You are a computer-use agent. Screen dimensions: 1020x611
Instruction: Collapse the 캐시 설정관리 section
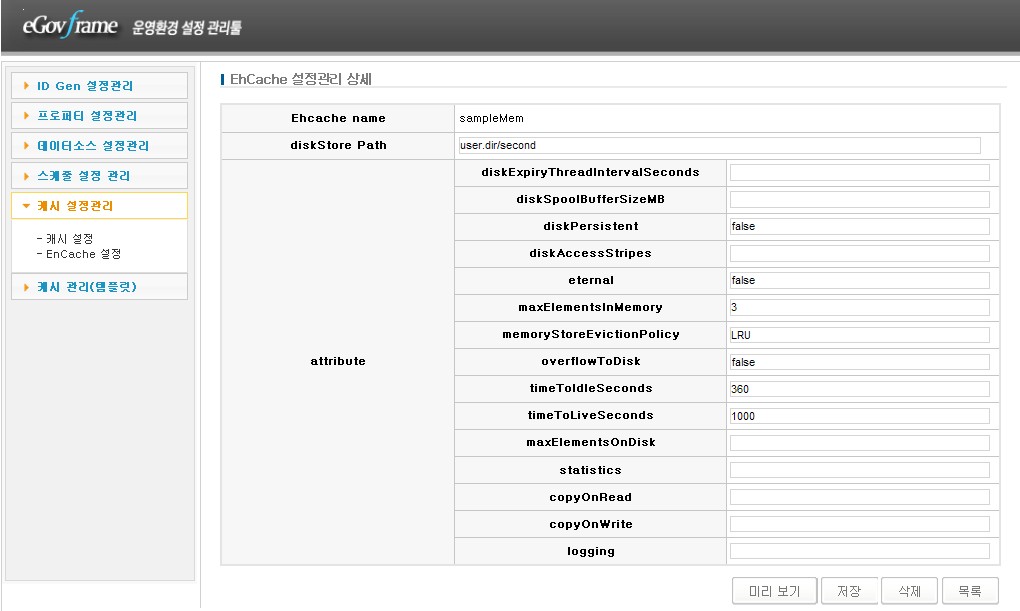click(x=98, y=206)
